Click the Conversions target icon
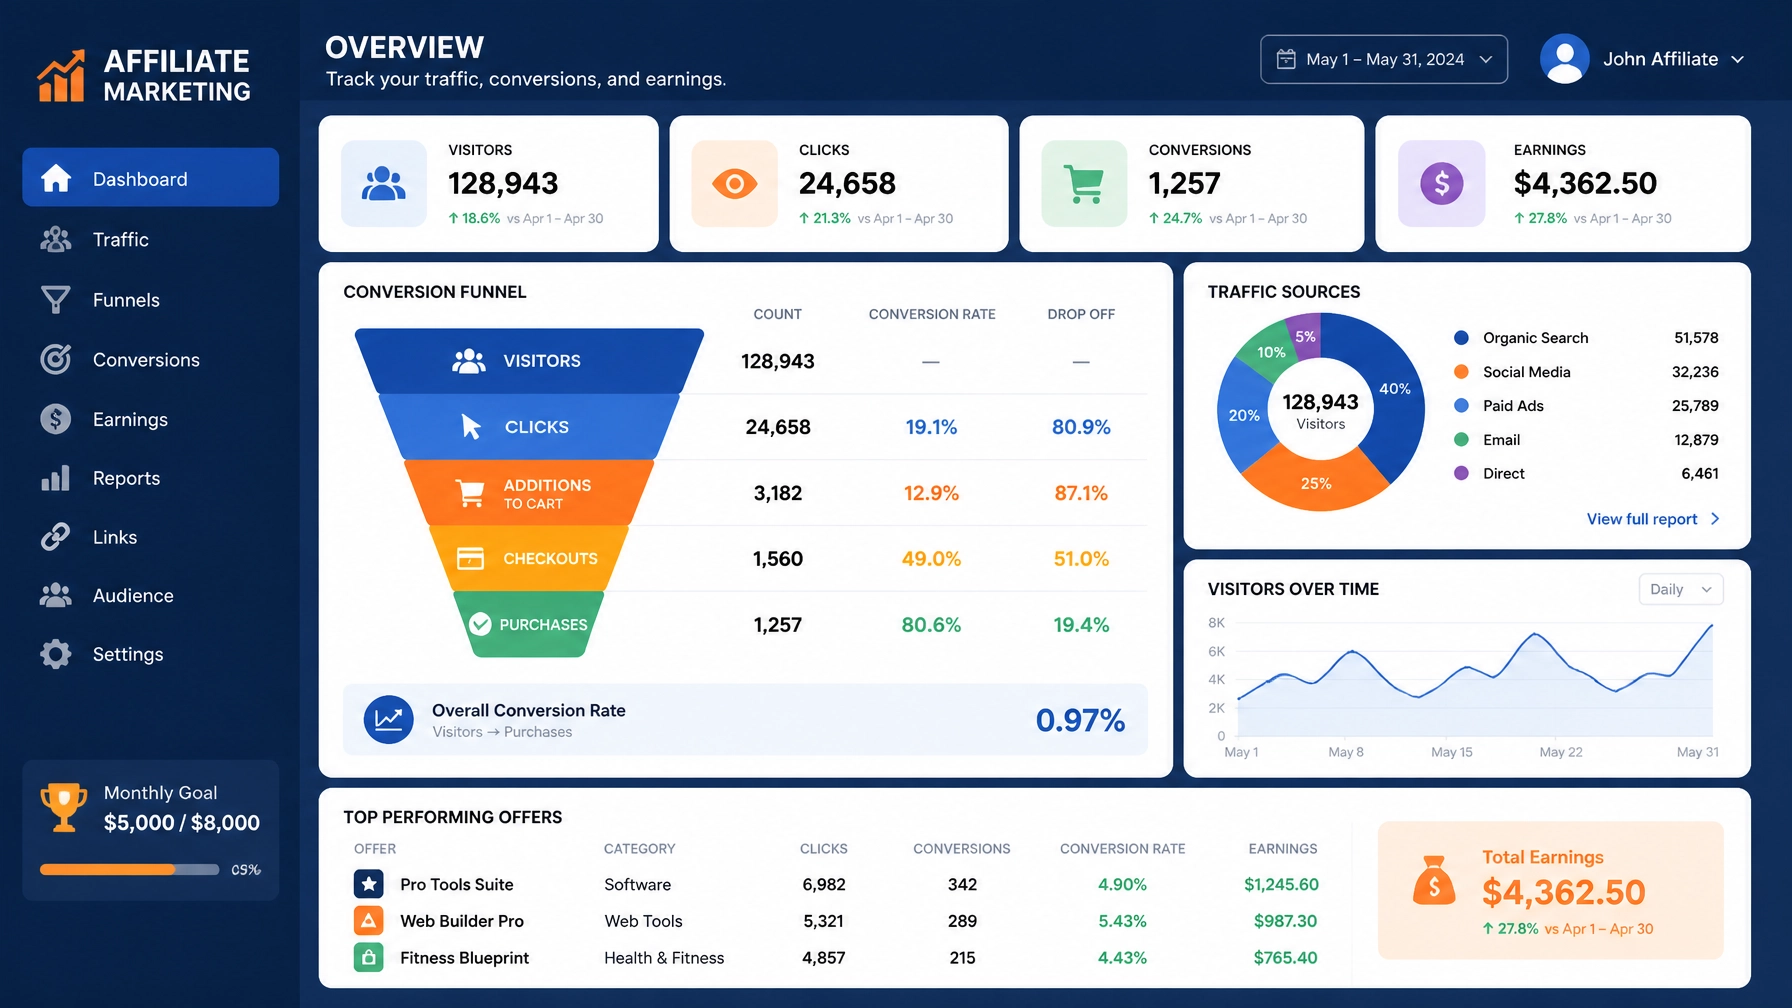 (x=56, y=359)
